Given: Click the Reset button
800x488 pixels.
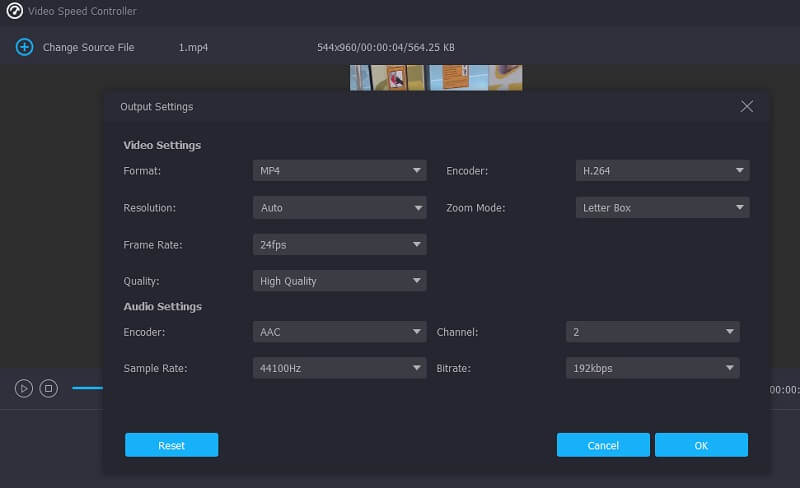Looking at the screenshot, I should click(171, 445).
